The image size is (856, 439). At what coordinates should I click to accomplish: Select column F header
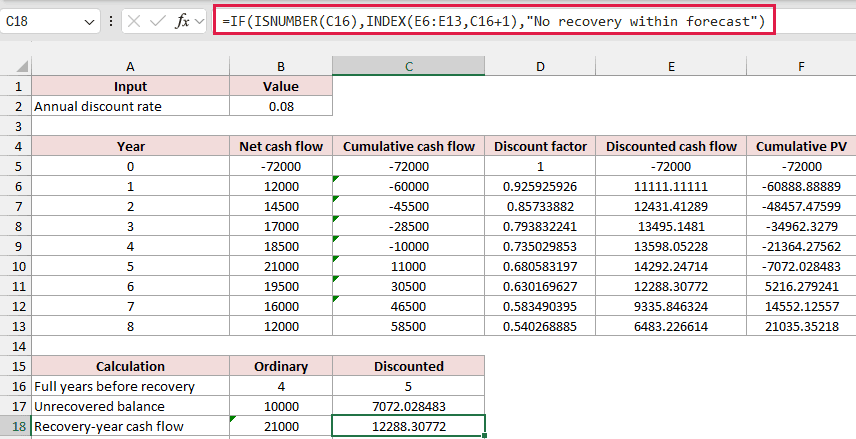801,67
